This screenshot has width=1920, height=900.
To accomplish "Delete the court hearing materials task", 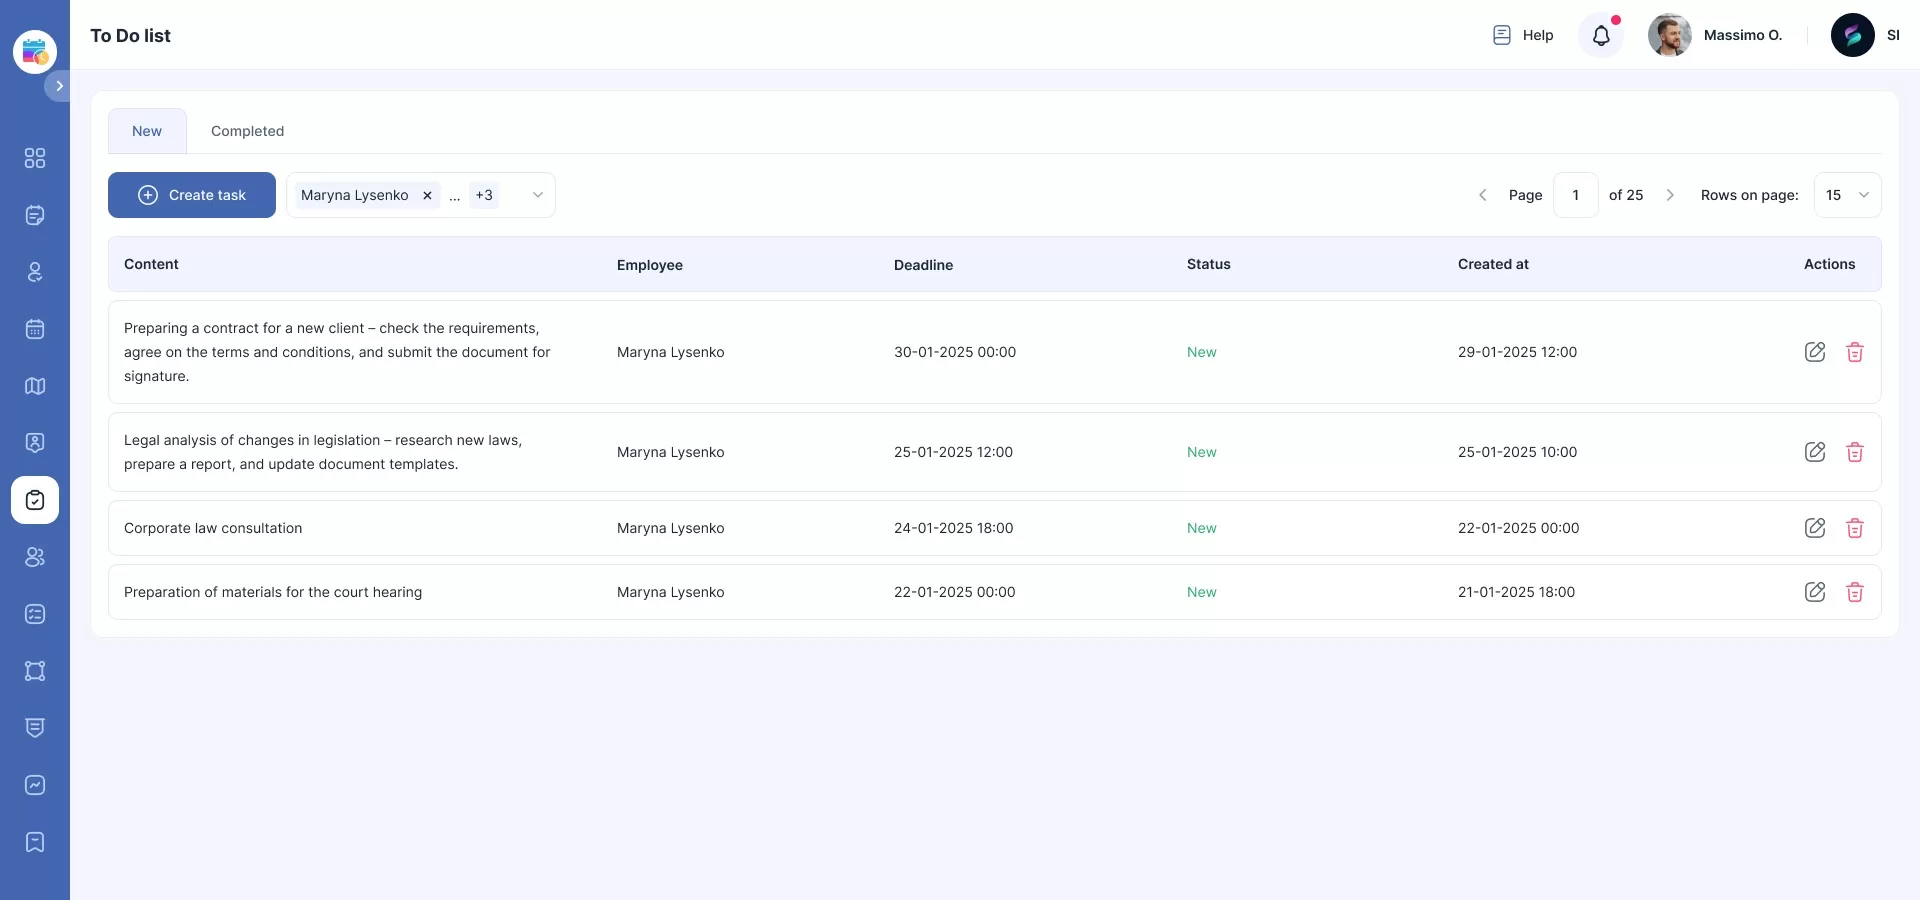I will 1854,592.
